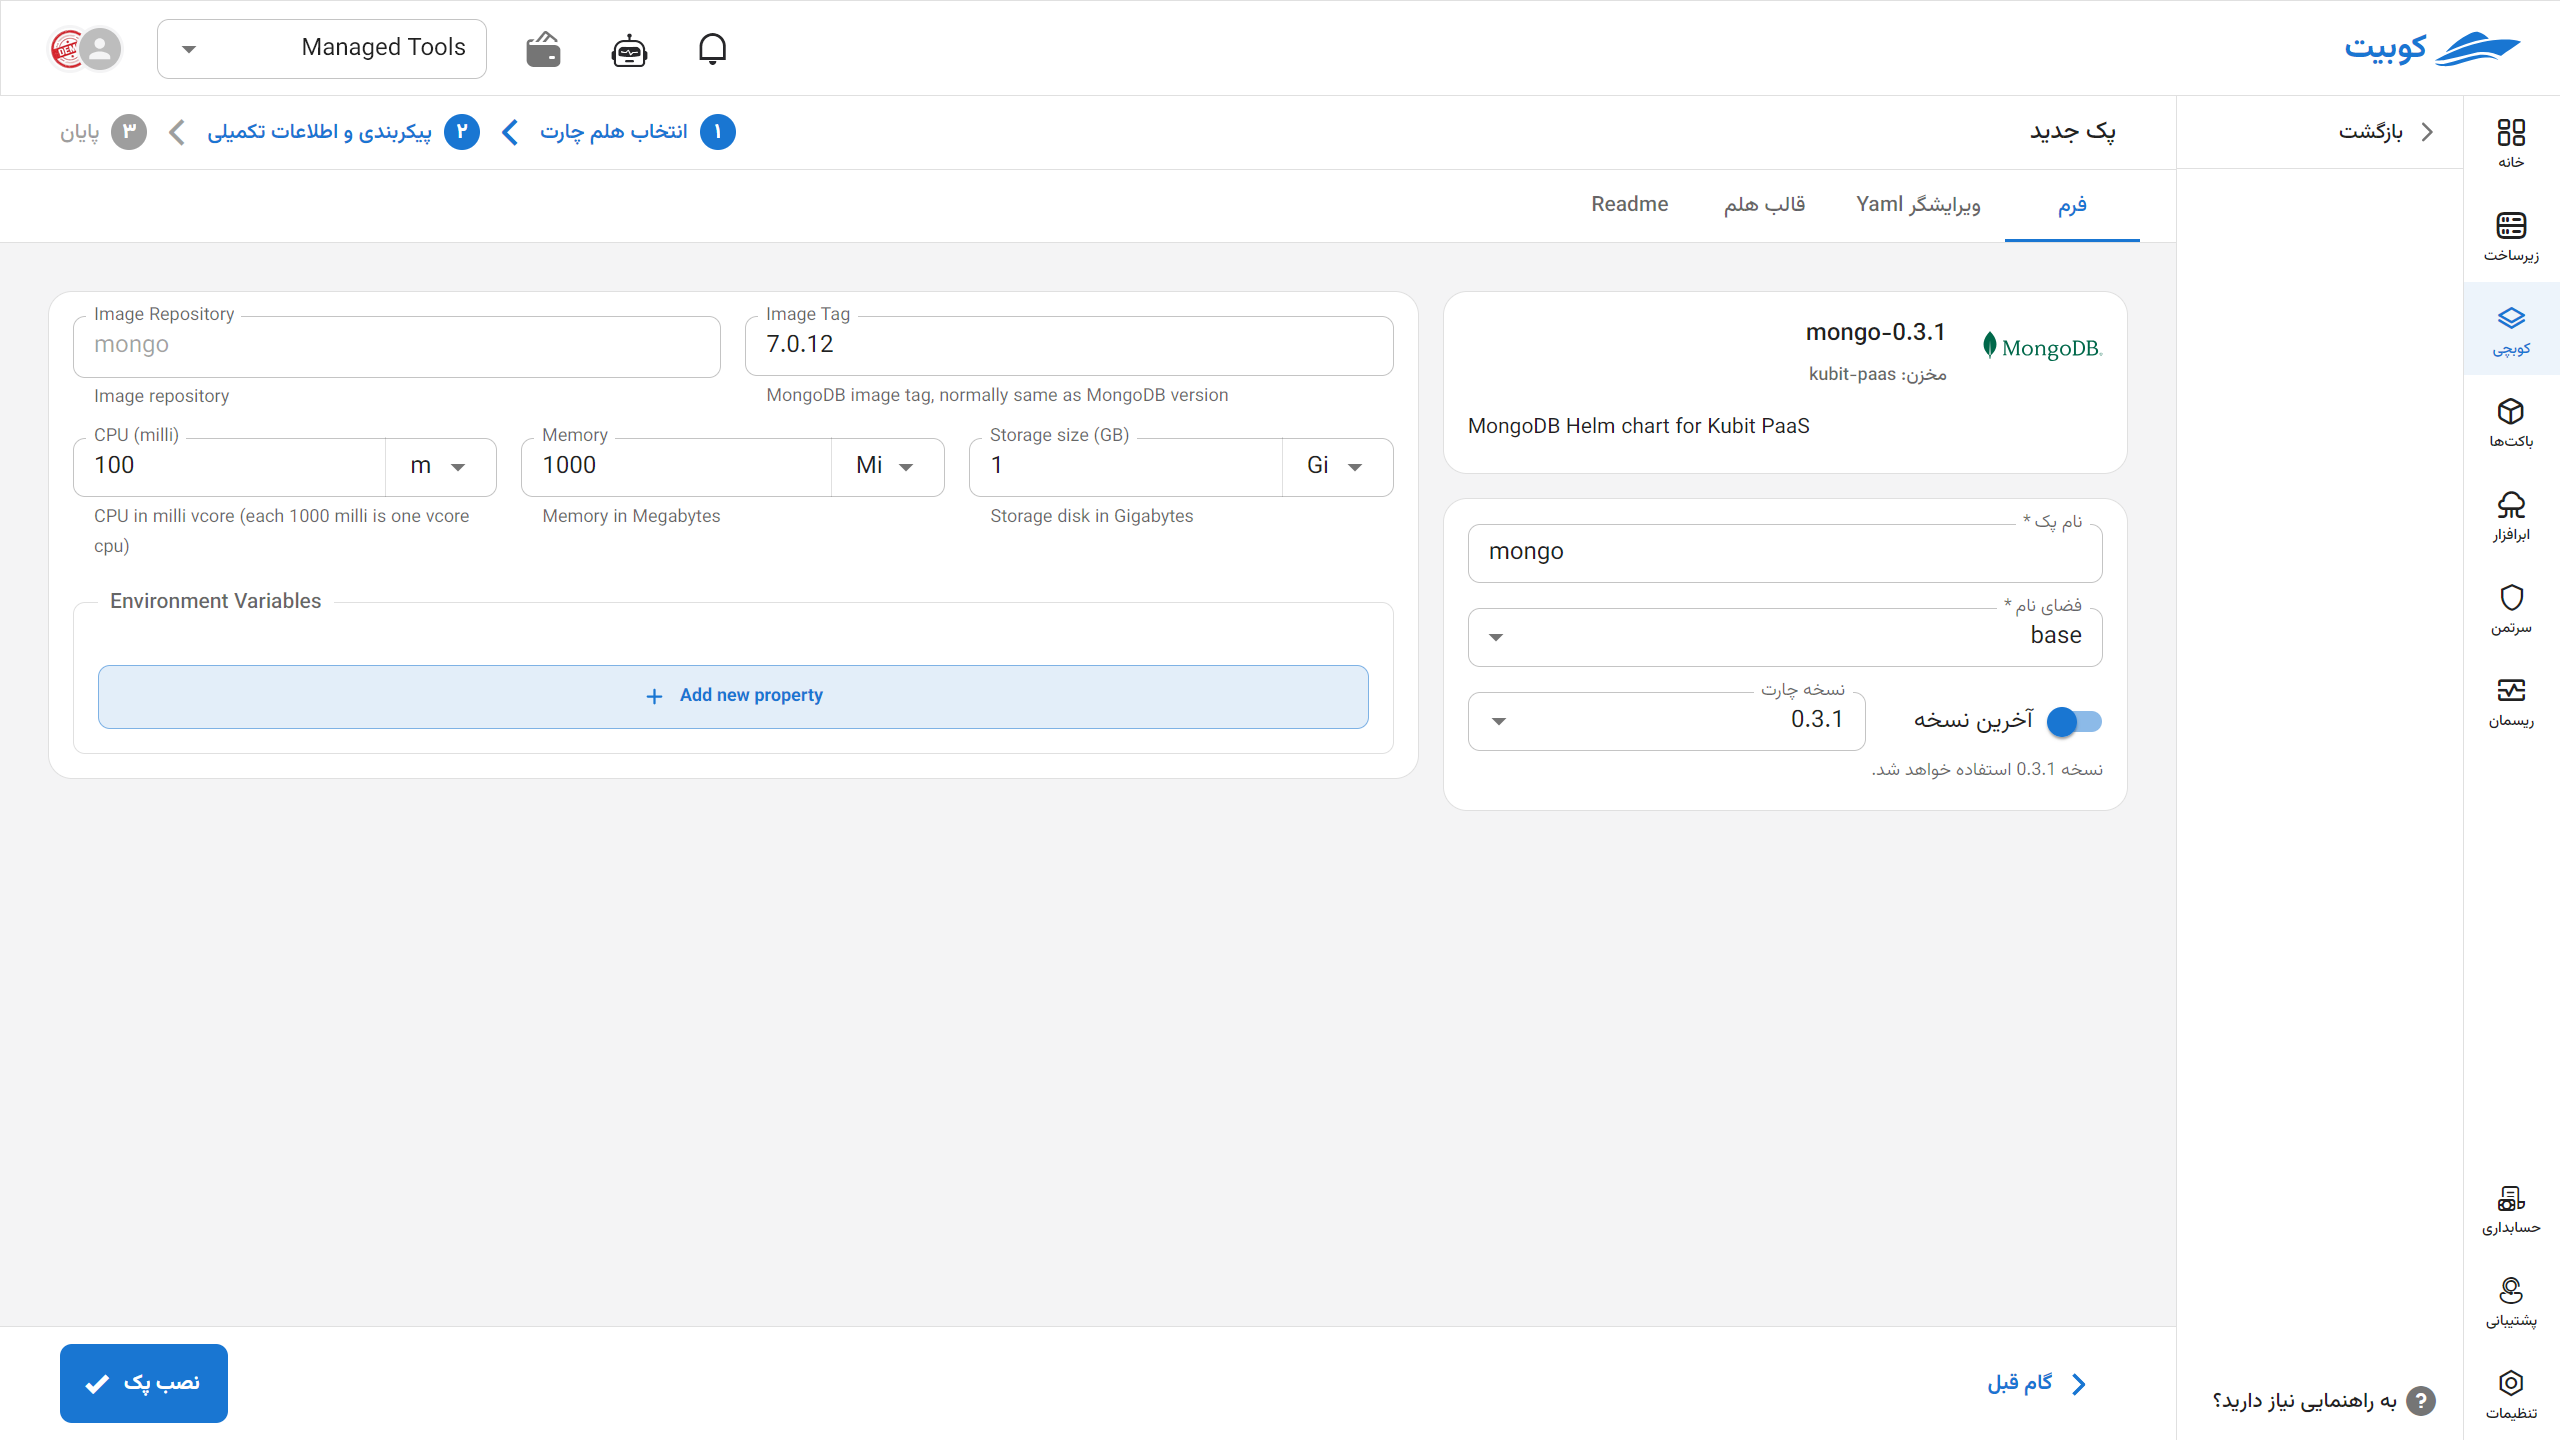Click the Kubit logo
Viewport: 2560px width, 1440px height.
(x=2432, y=48)
